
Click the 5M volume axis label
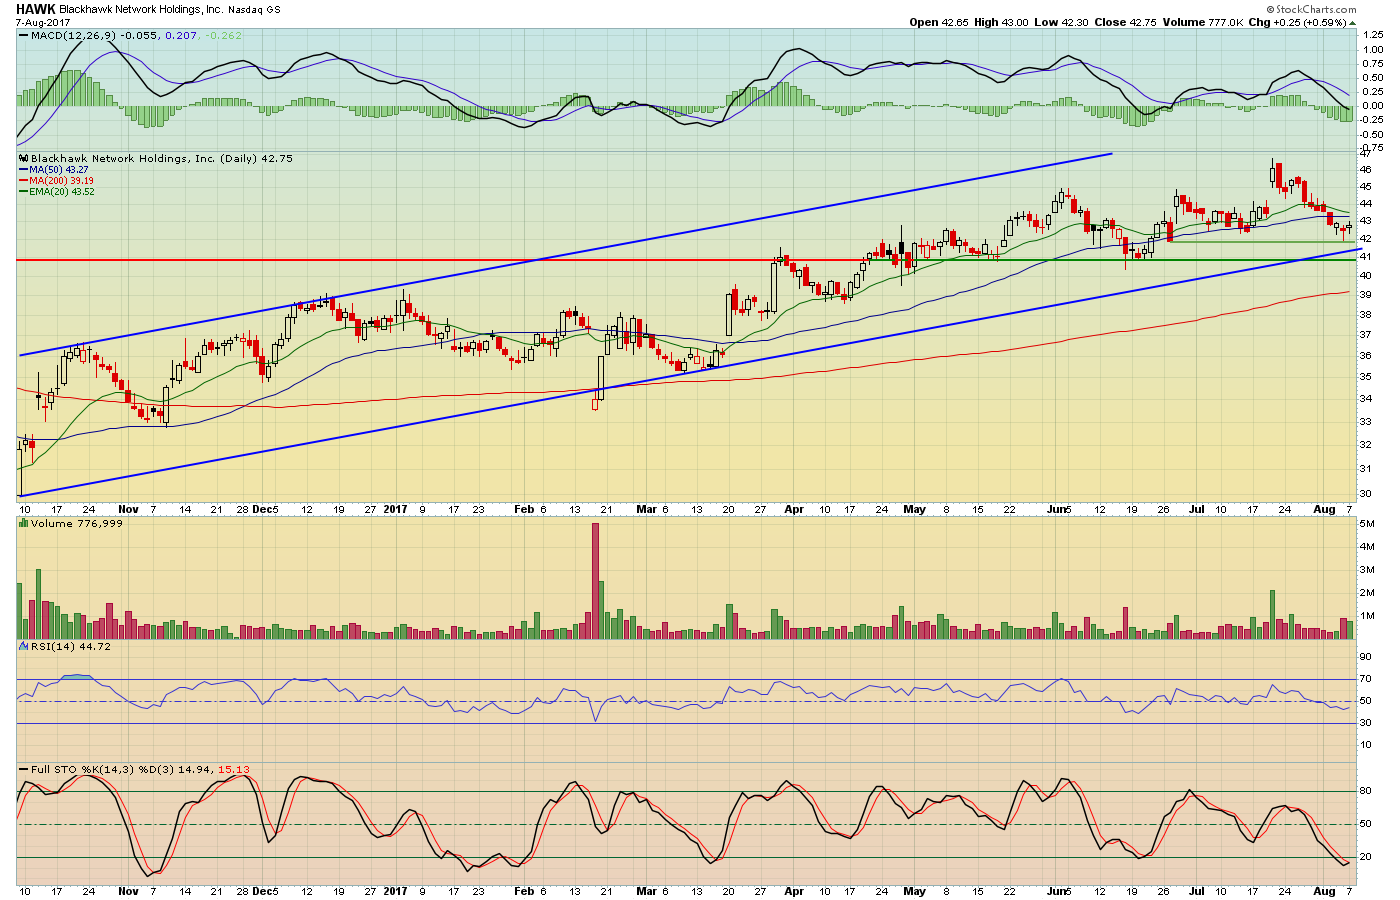pyautogui.click(x=1367, y=524)
